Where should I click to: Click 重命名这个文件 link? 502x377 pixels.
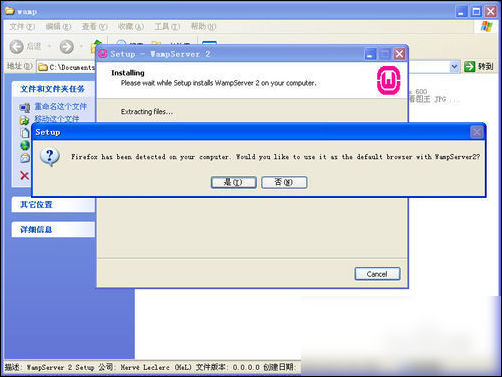(x=61, y=107)
